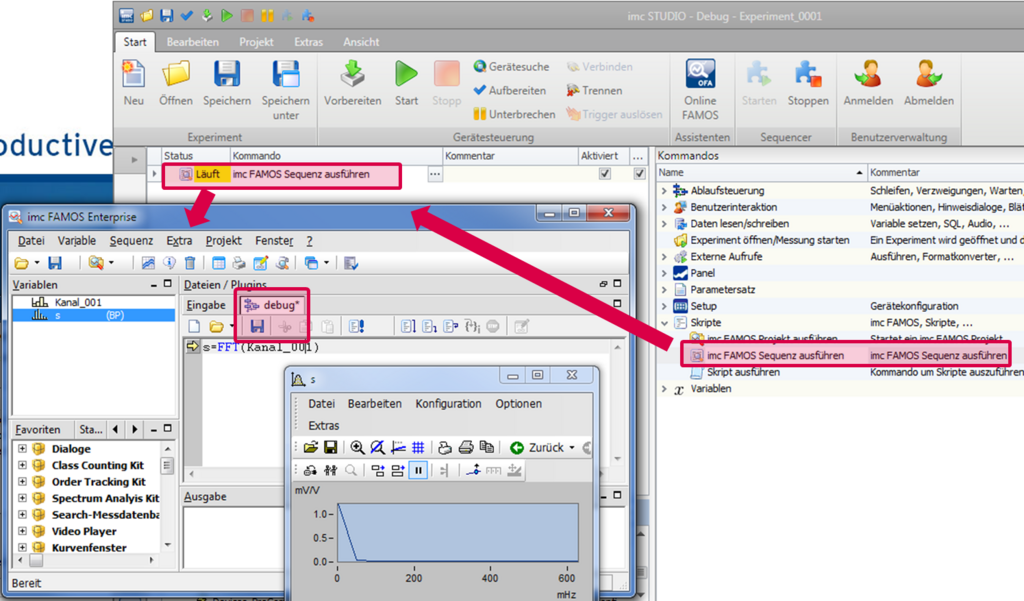
Task: Click the Vorbereiten icon in the ribbon
Action: [352, 75]
